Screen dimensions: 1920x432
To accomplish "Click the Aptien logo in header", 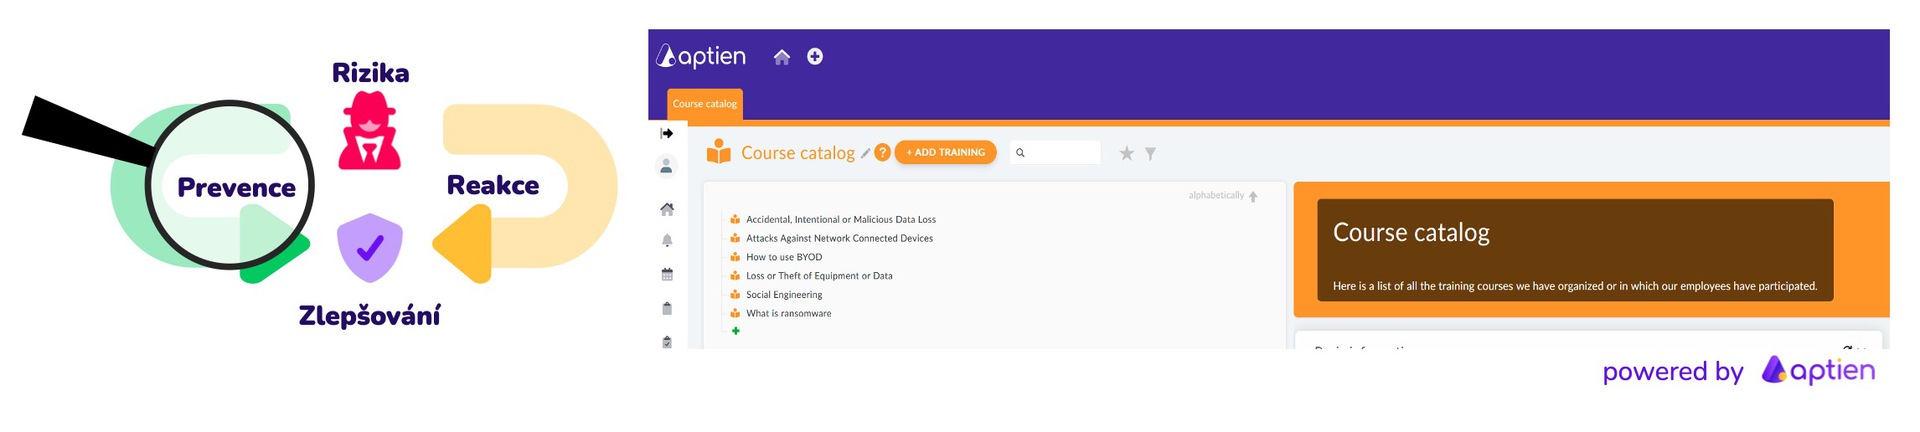I will click(702, 56).
